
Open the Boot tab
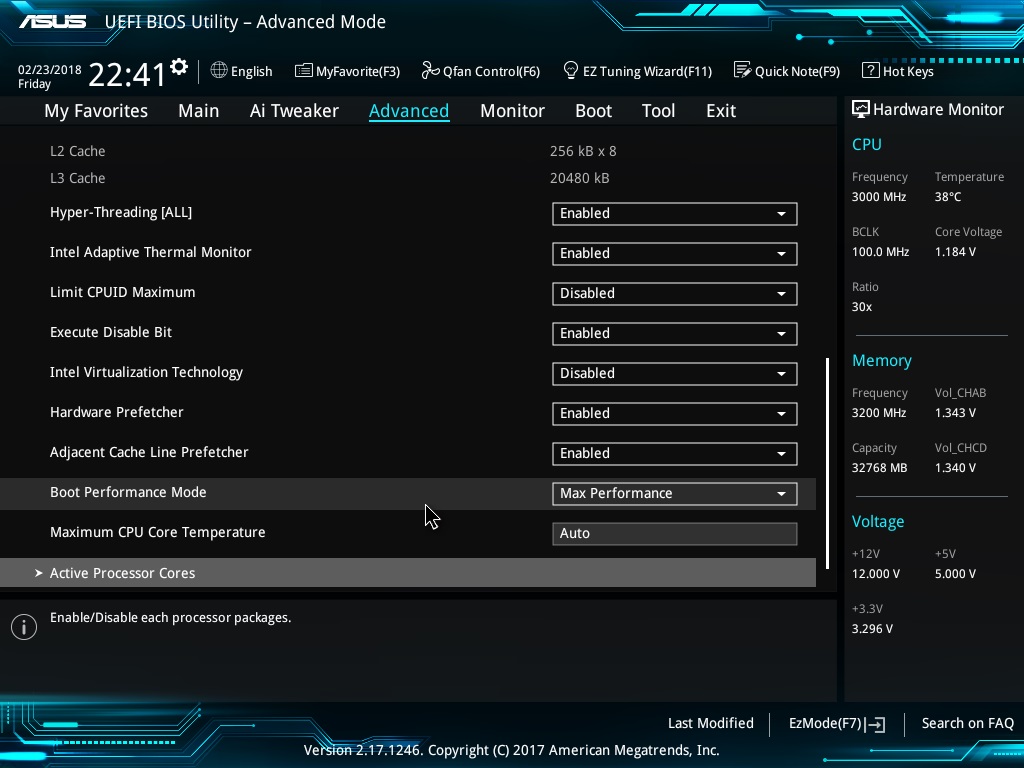593,111
